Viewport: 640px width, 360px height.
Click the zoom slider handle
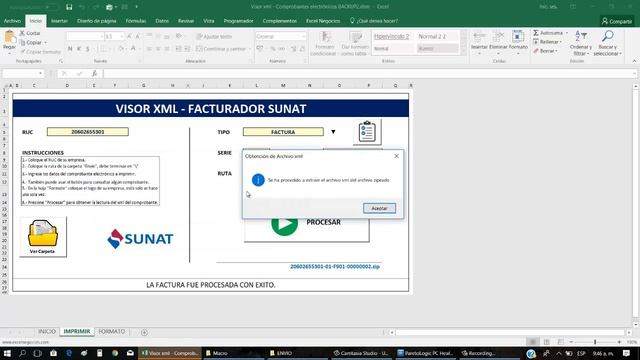(x=595, y=342)
